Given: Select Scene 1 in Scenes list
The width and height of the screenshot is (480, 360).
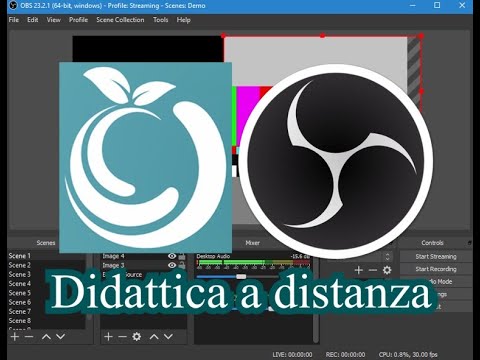Looking at the screenshot, I should tap(46, 256).
